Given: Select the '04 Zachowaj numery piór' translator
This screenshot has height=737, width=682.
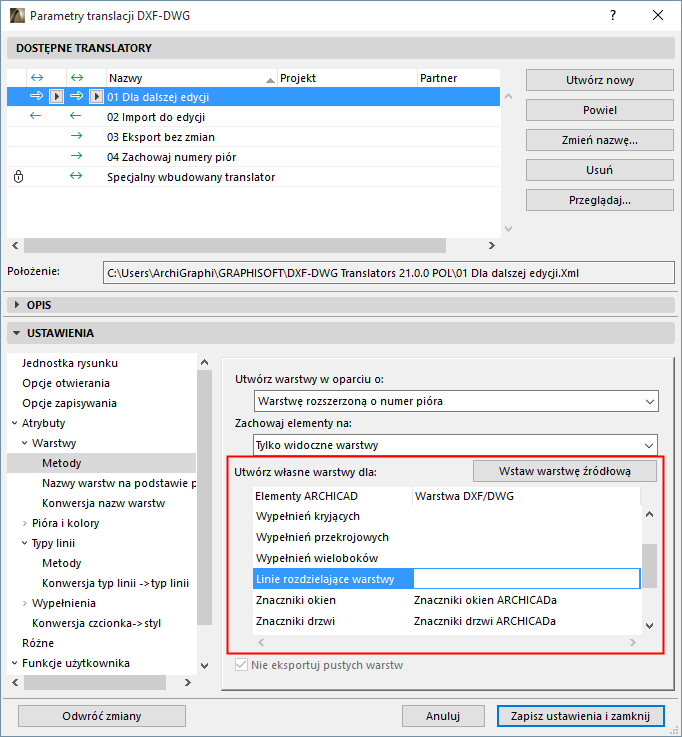Looking at the screenshot, I should coord(253,157).
